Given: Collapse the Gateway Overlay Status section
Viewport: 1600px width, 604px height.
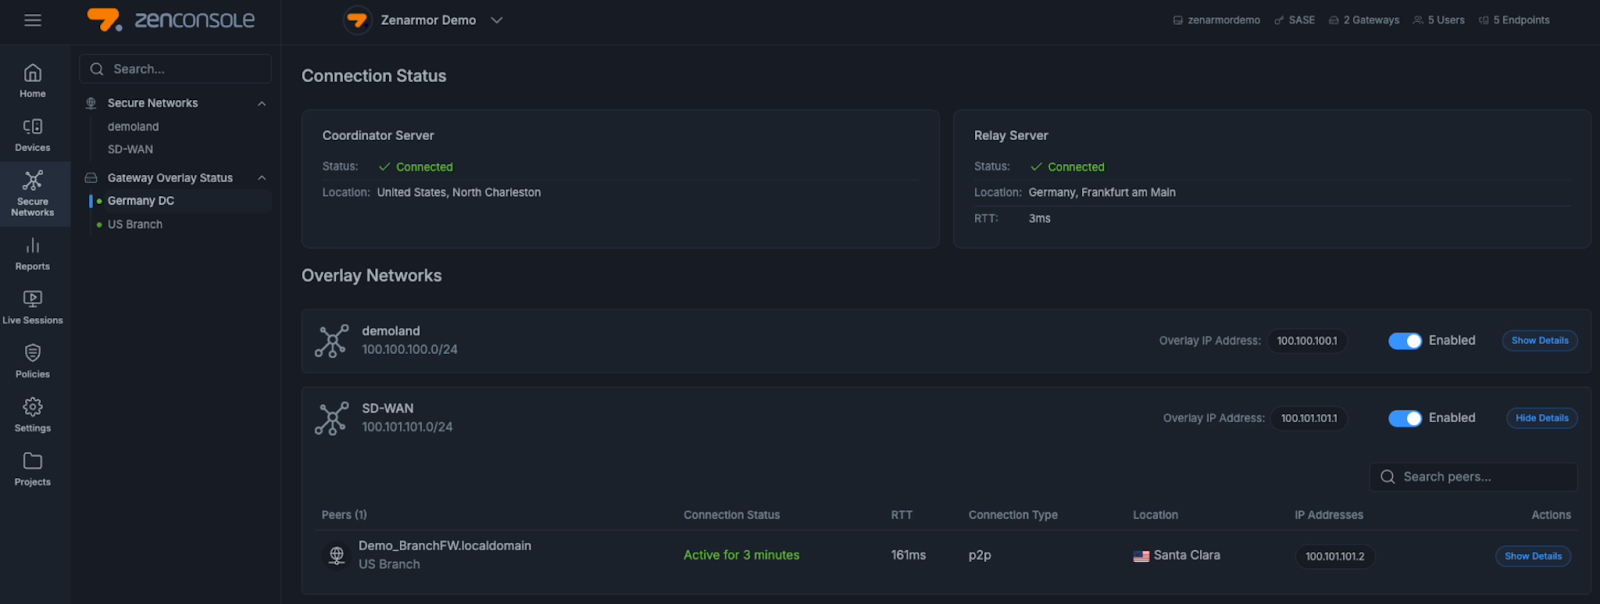Looking at the screenshot, I should coord(262,178).
